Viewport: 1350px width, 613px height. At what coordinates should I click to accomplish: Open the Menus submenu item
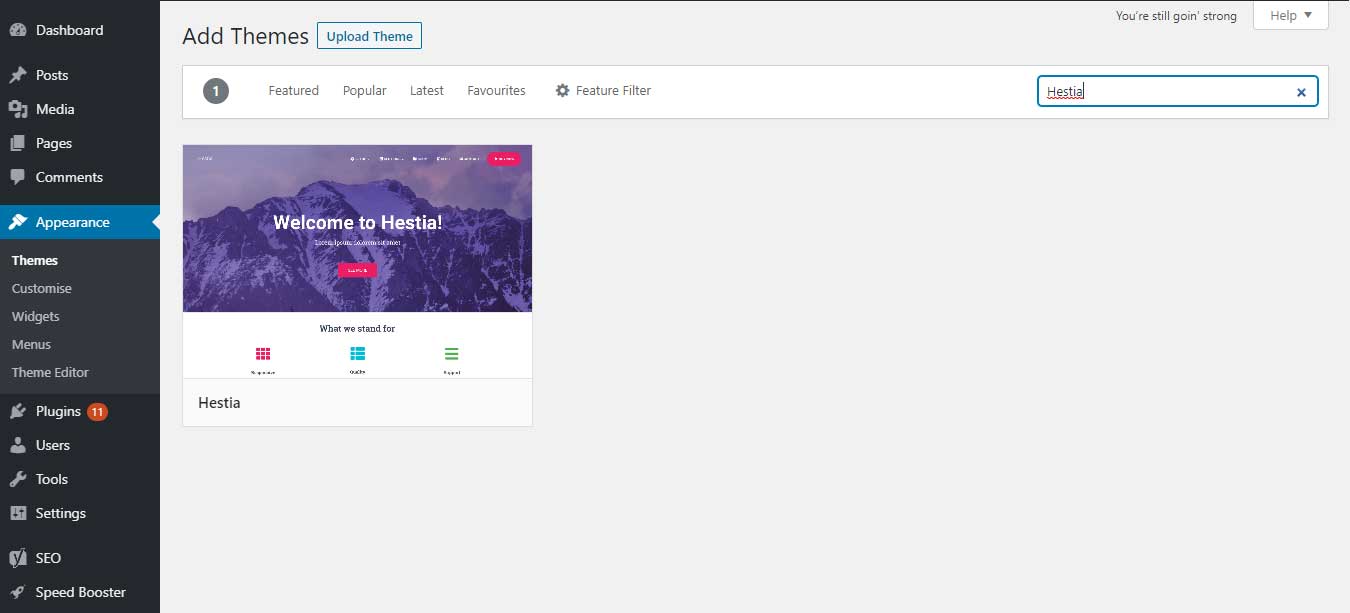31,344
